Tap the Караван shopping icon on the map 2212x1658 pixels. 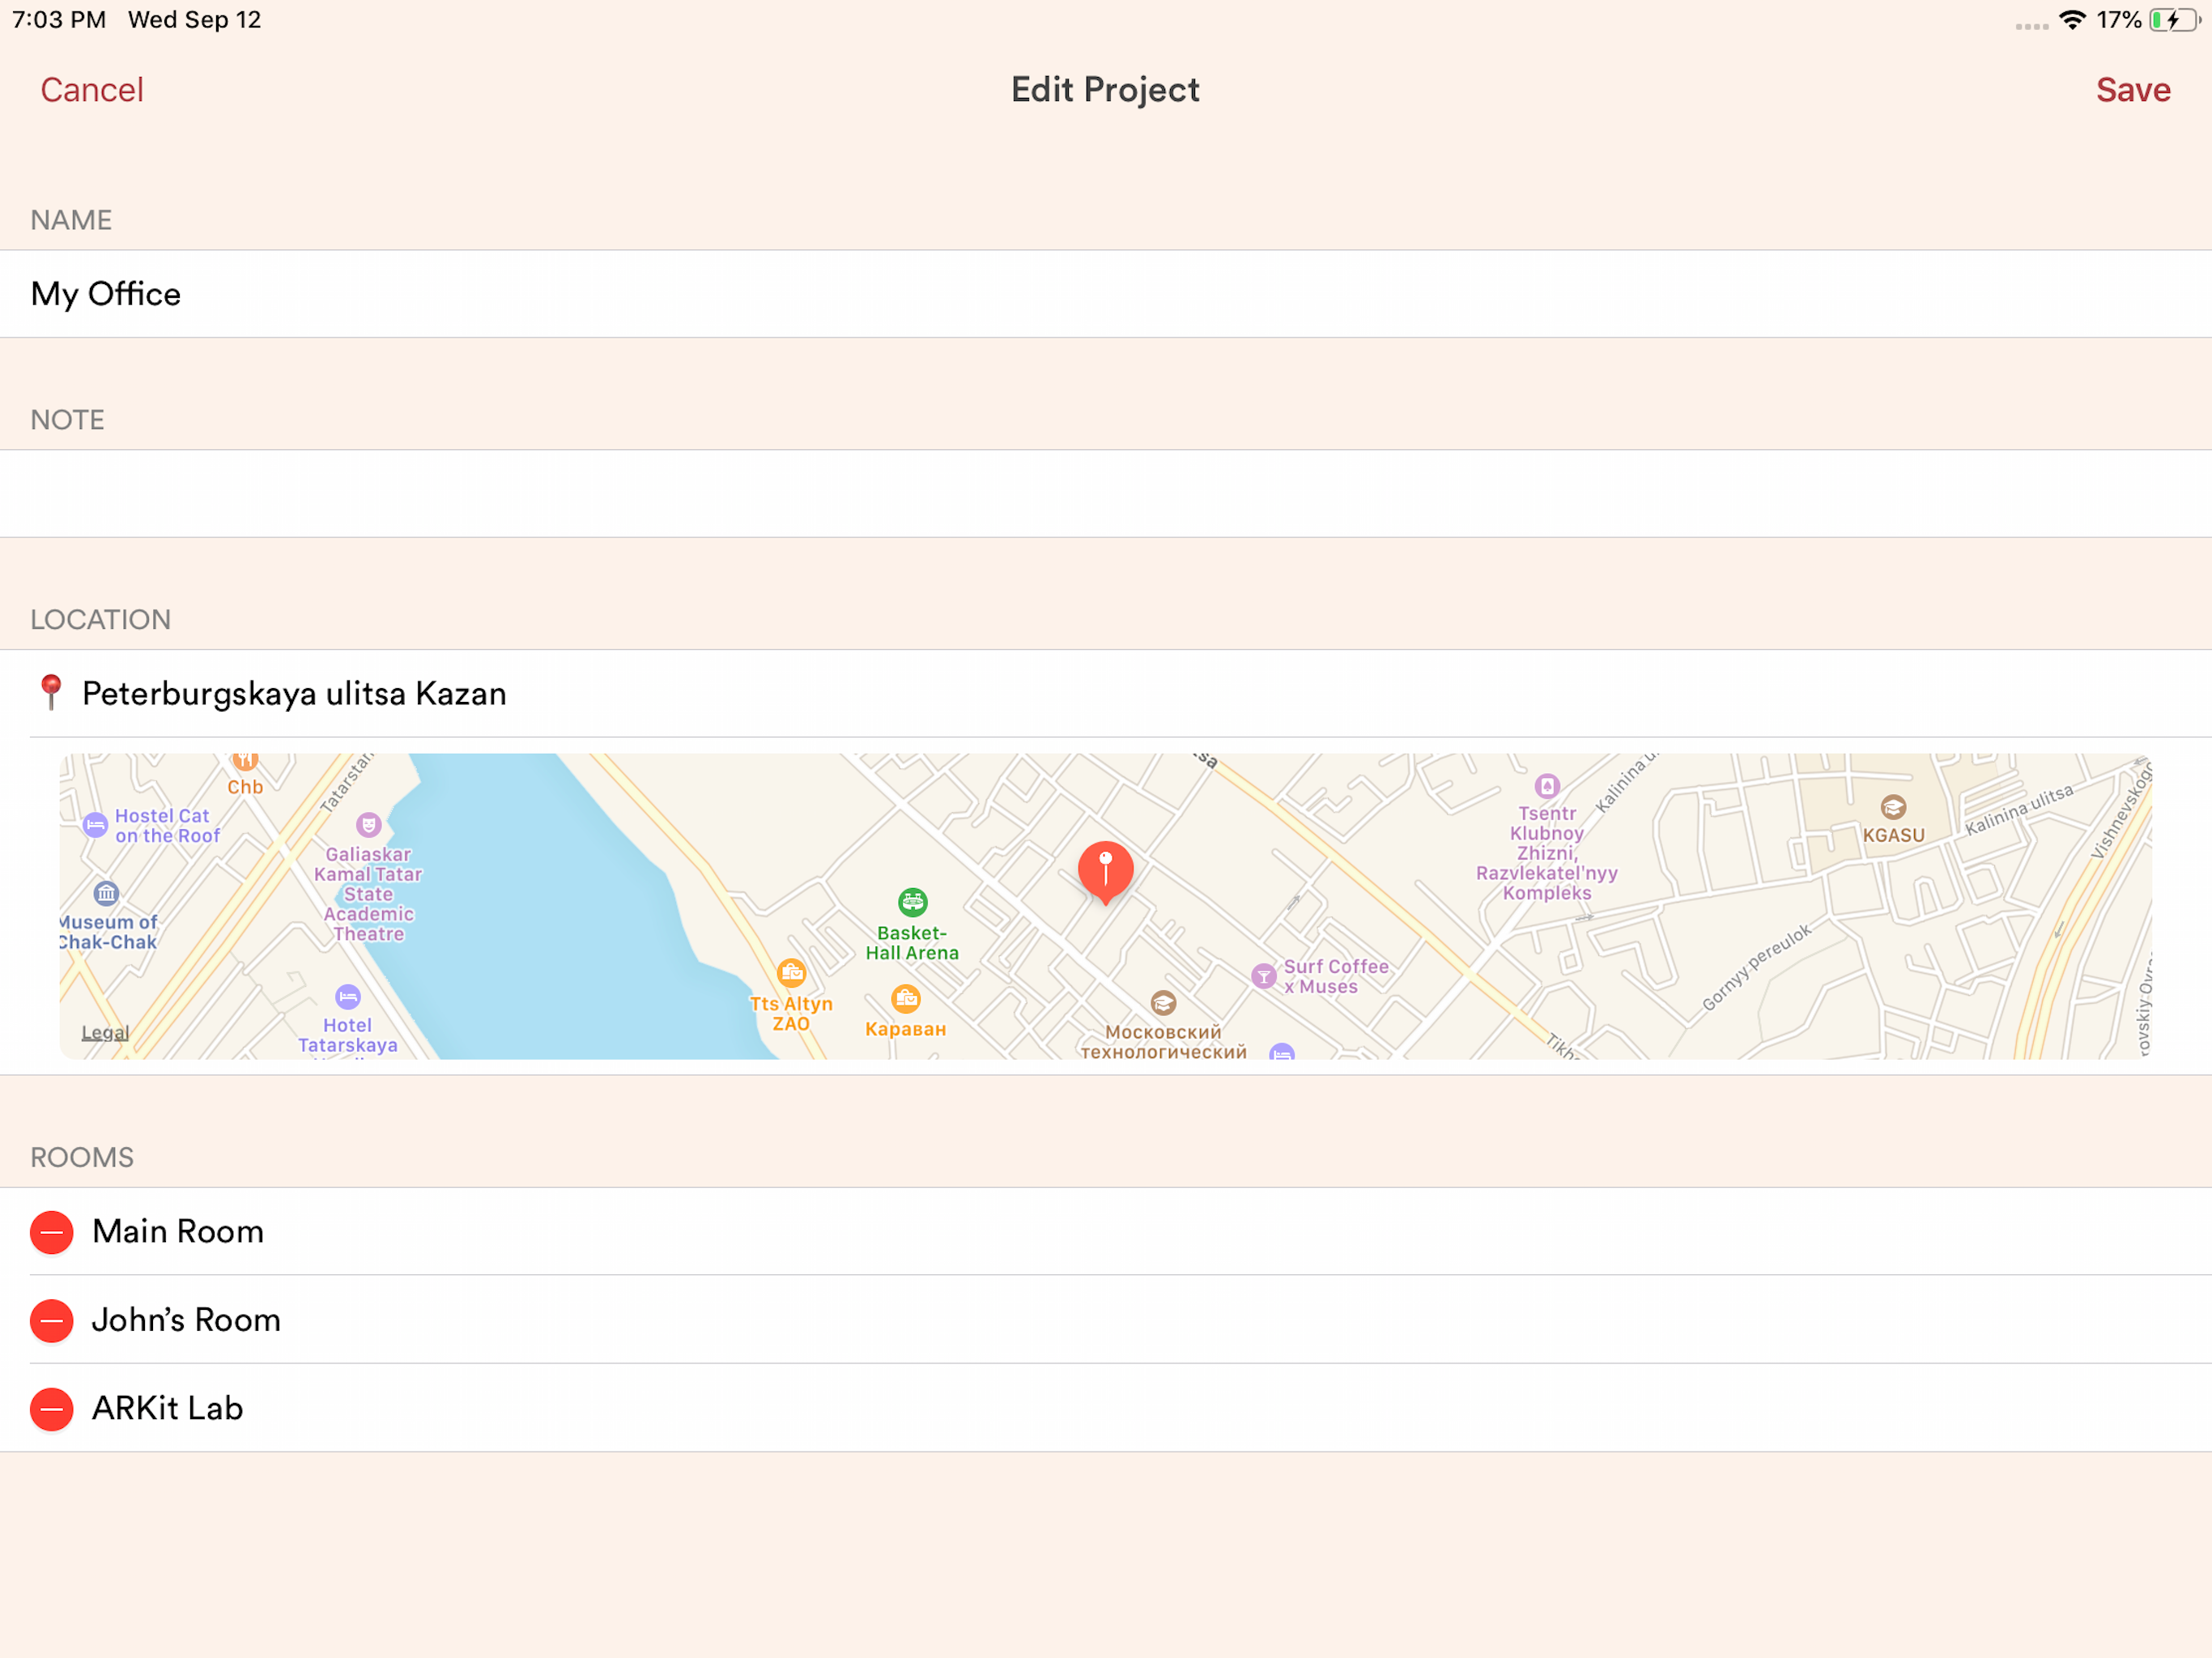(905, 998)
